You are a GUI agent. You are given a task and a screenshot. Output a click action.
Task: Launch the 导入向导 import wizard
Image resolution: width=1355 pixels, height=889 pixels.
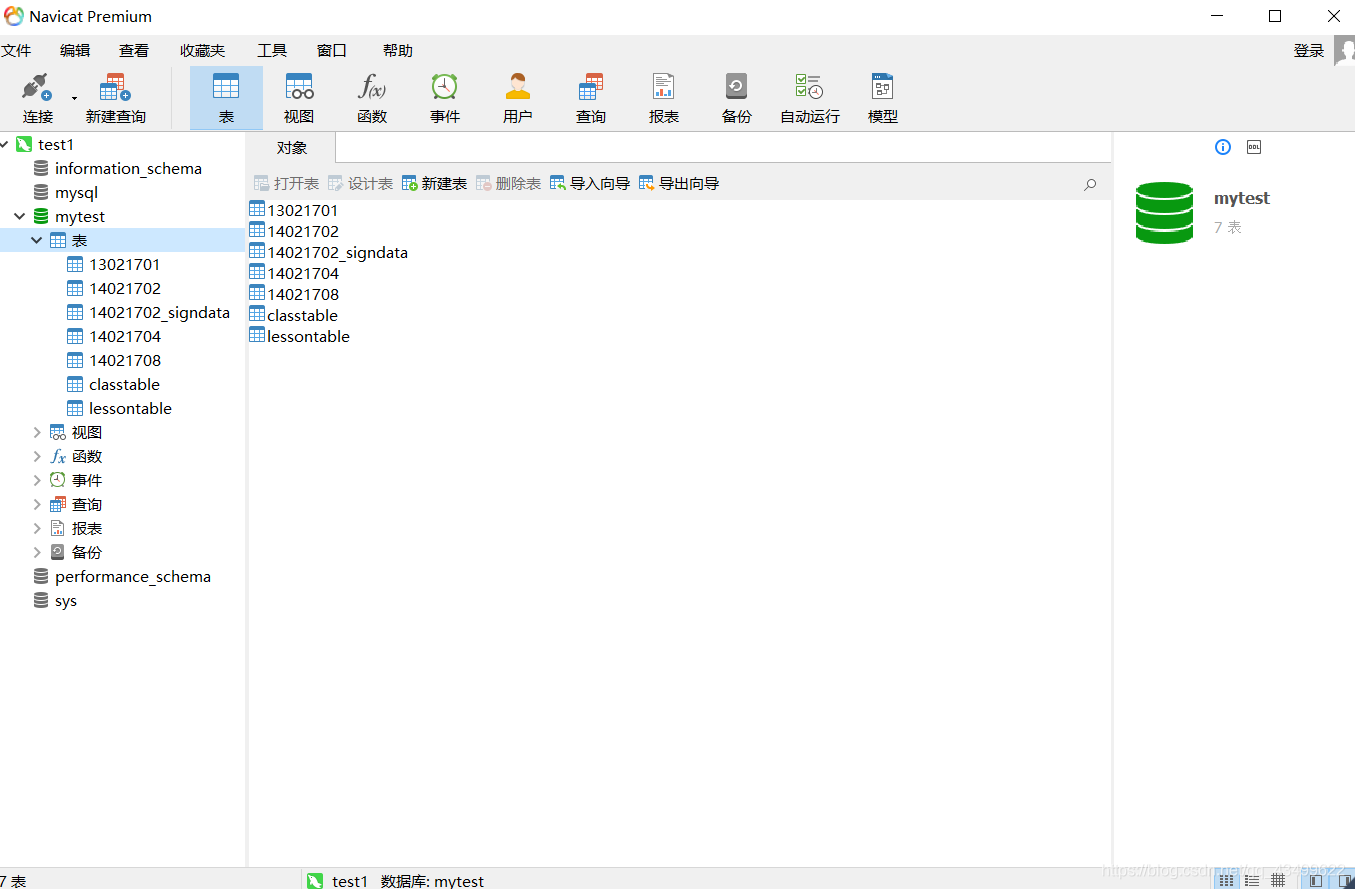[x=590, y=184]
